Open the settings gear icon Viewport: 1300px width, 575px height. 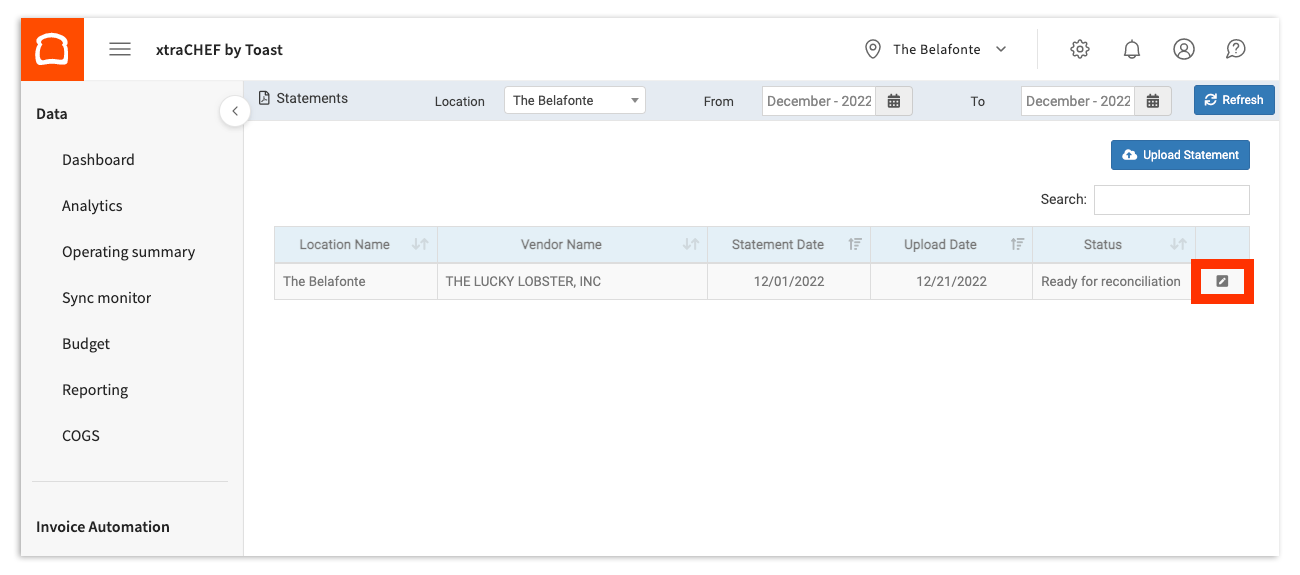click(x=1080, y=49)
